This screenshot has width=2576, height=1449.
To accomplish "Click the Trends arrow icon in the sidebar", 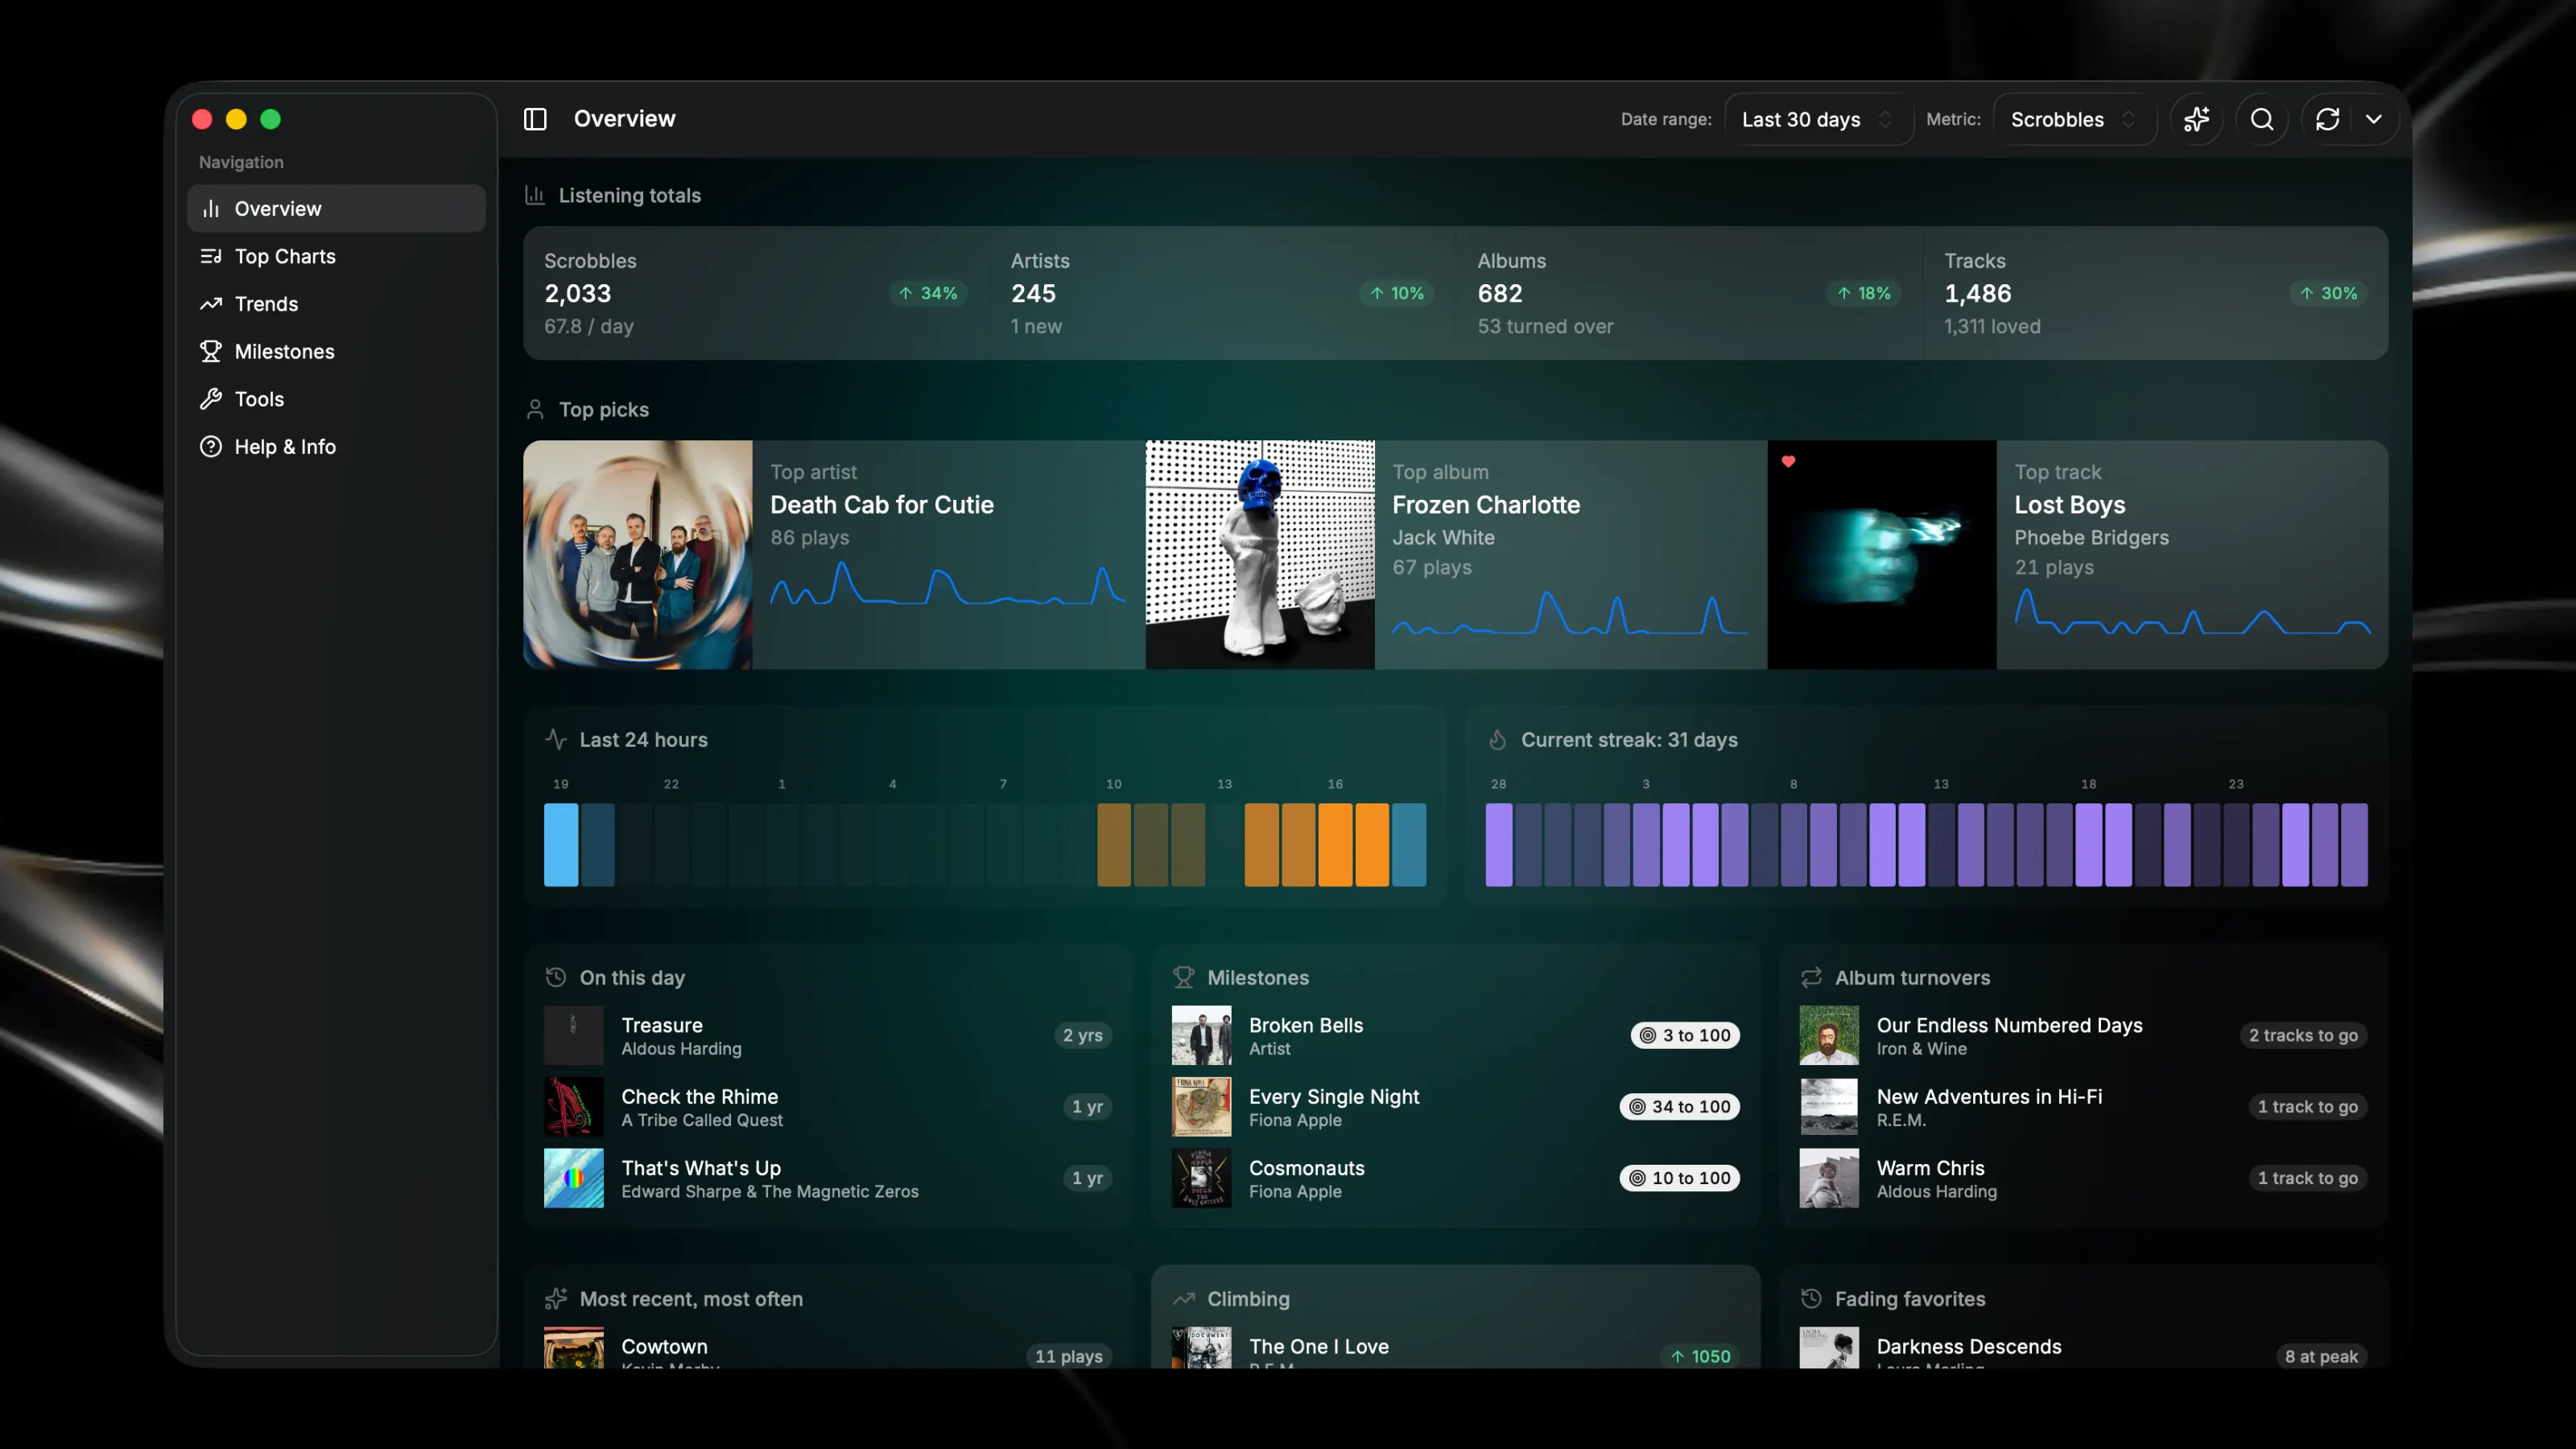I will [x=210, y=304].
